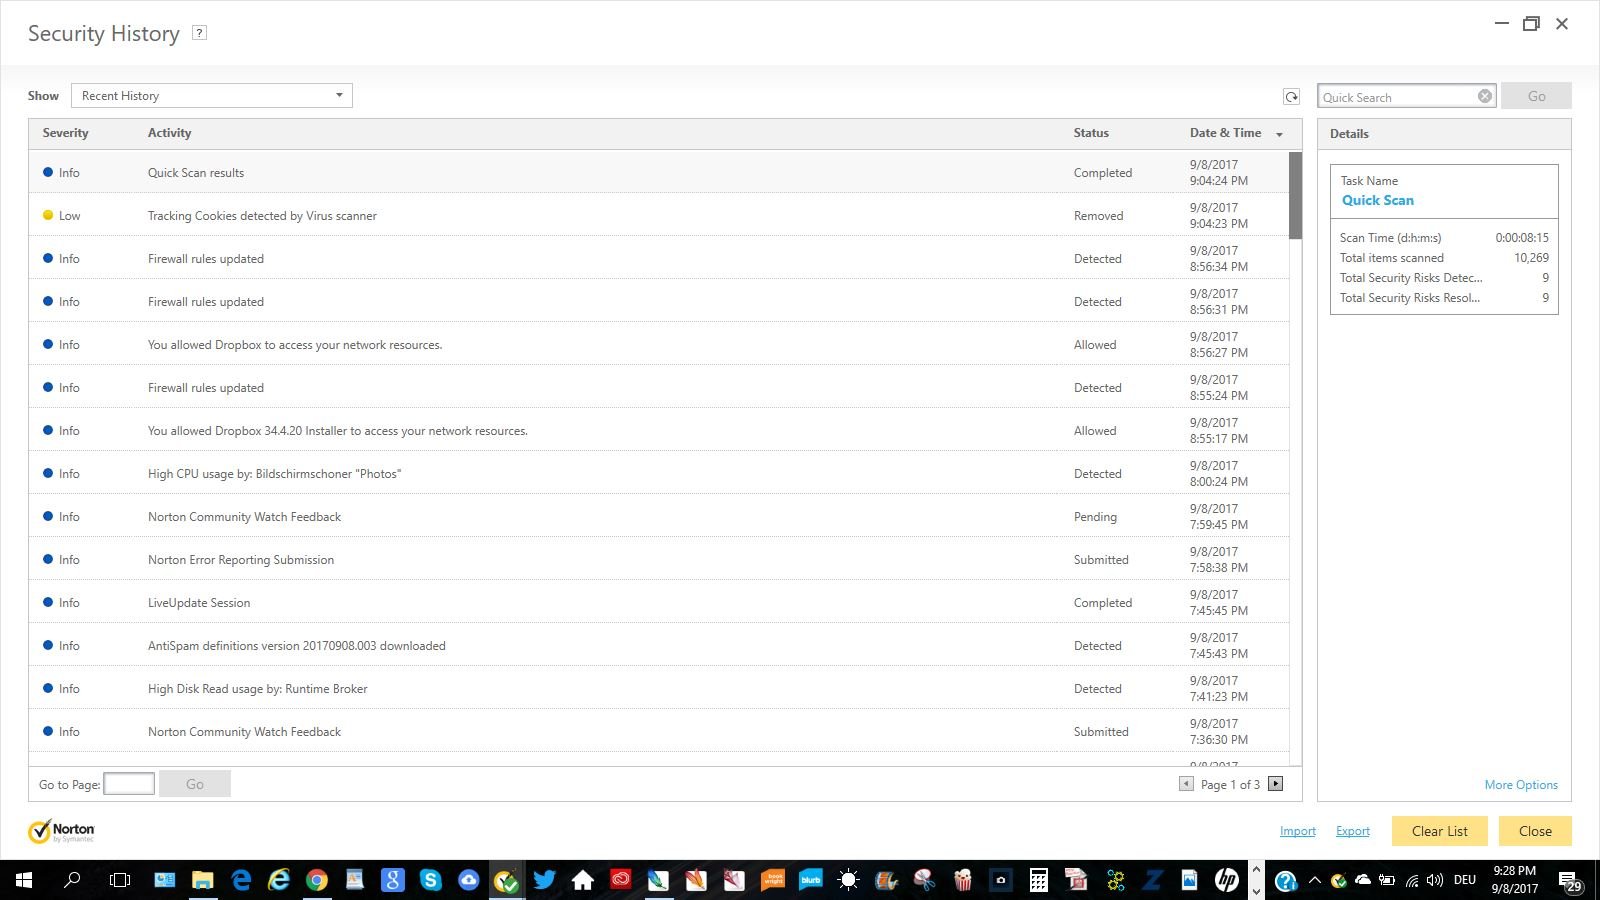Viewport: 1600px width, 900px height.
Task: Select Norton Community Watch Feedback Submitted row
Action: click(x=658, y=731)
